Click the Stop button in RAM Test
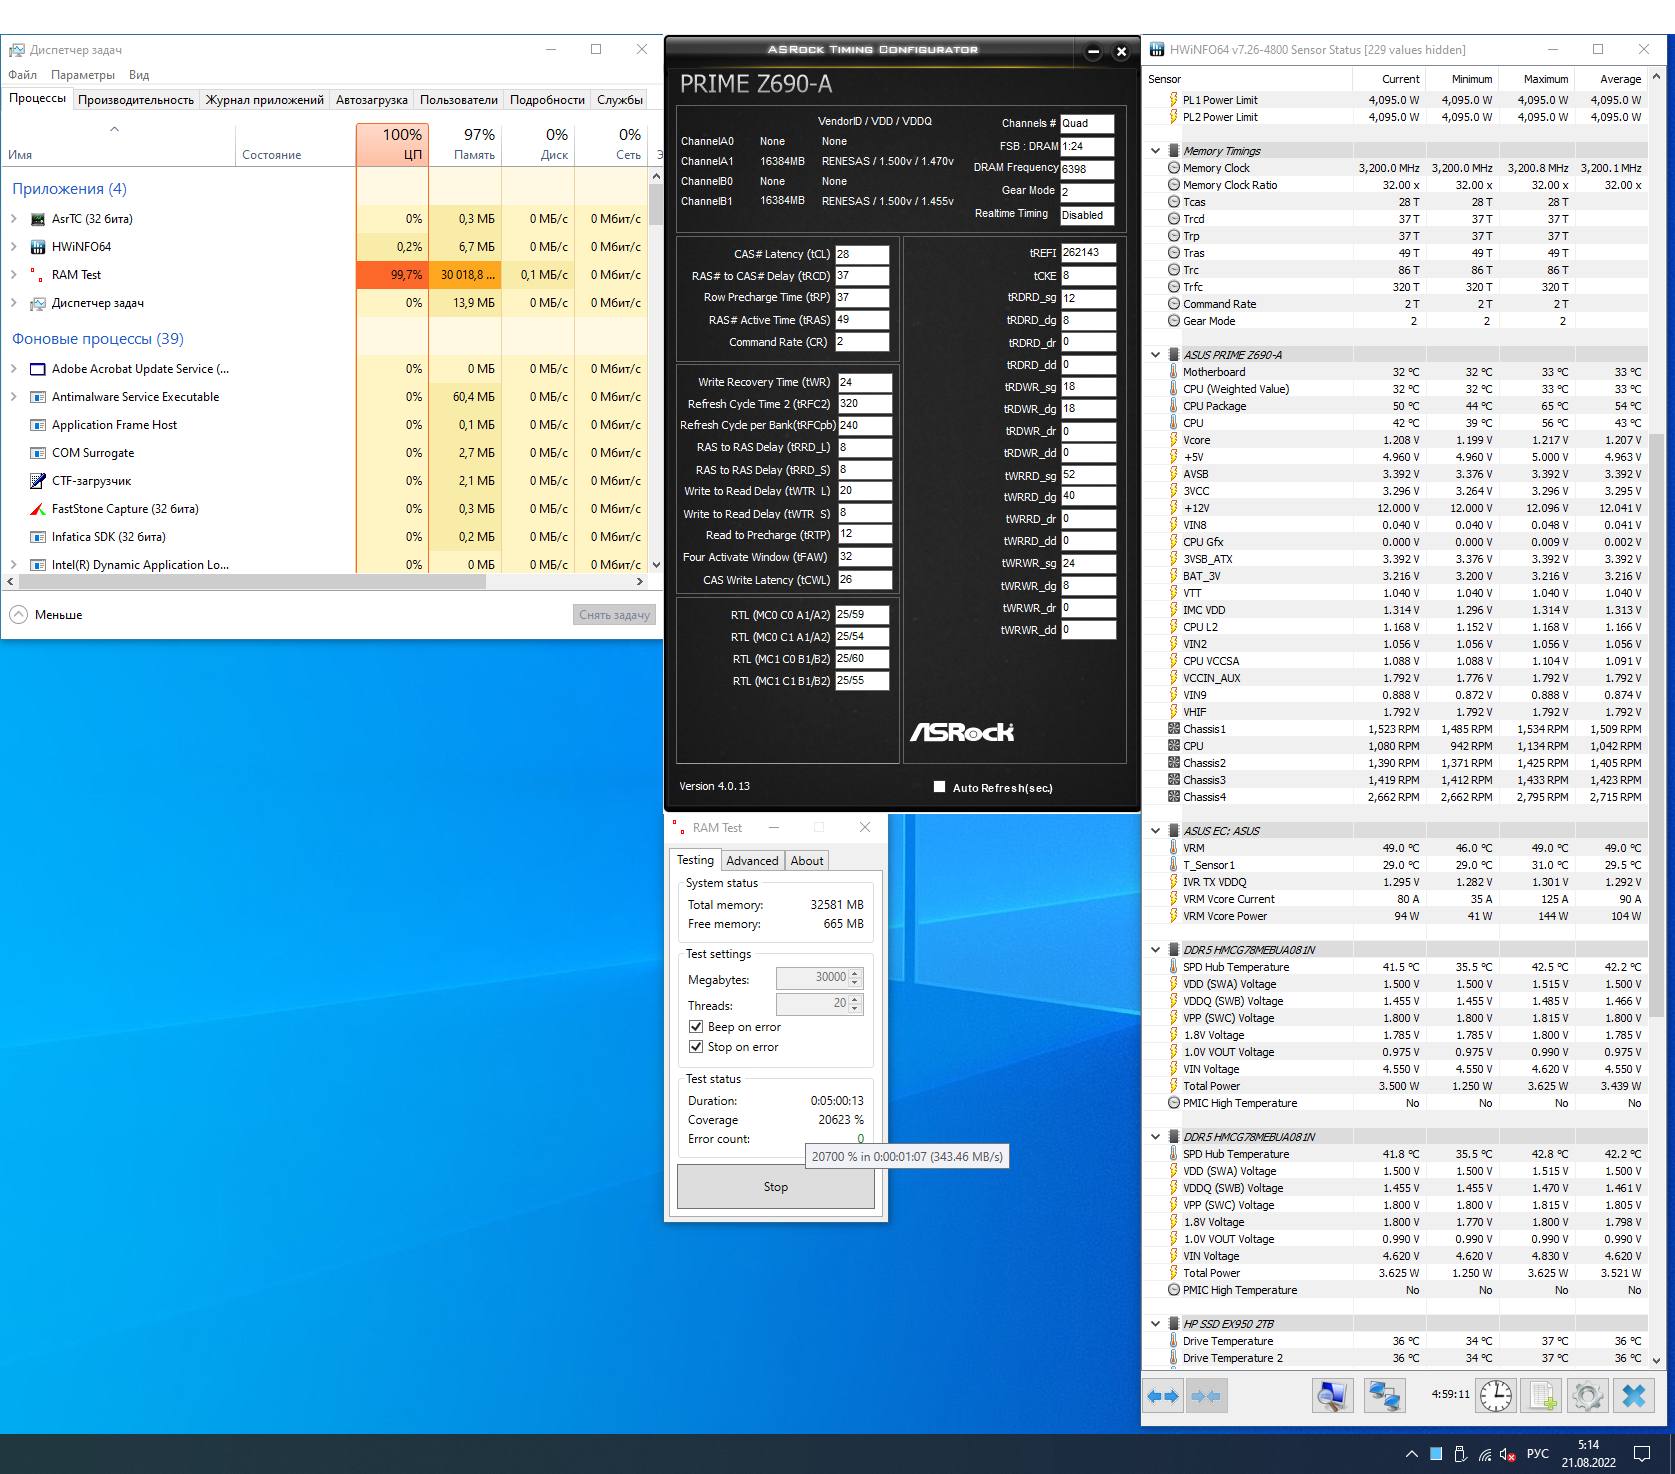 [x=776, y=1187]
